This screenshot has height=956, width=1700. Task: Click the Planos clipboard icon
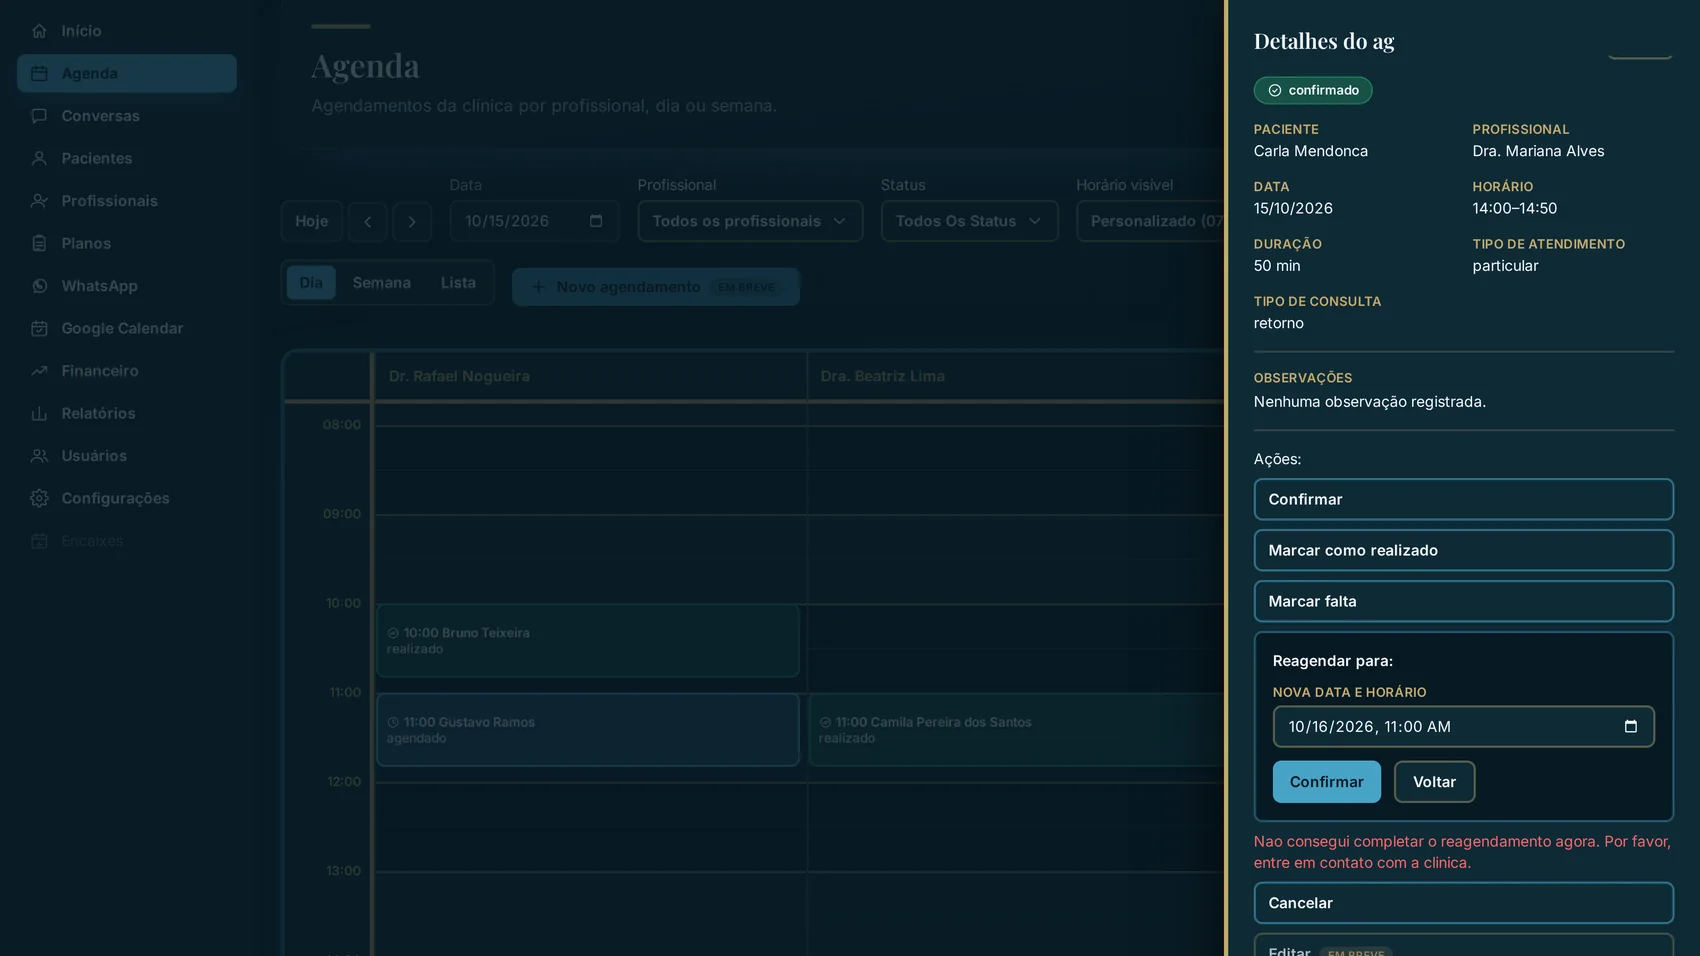[39, 243]
